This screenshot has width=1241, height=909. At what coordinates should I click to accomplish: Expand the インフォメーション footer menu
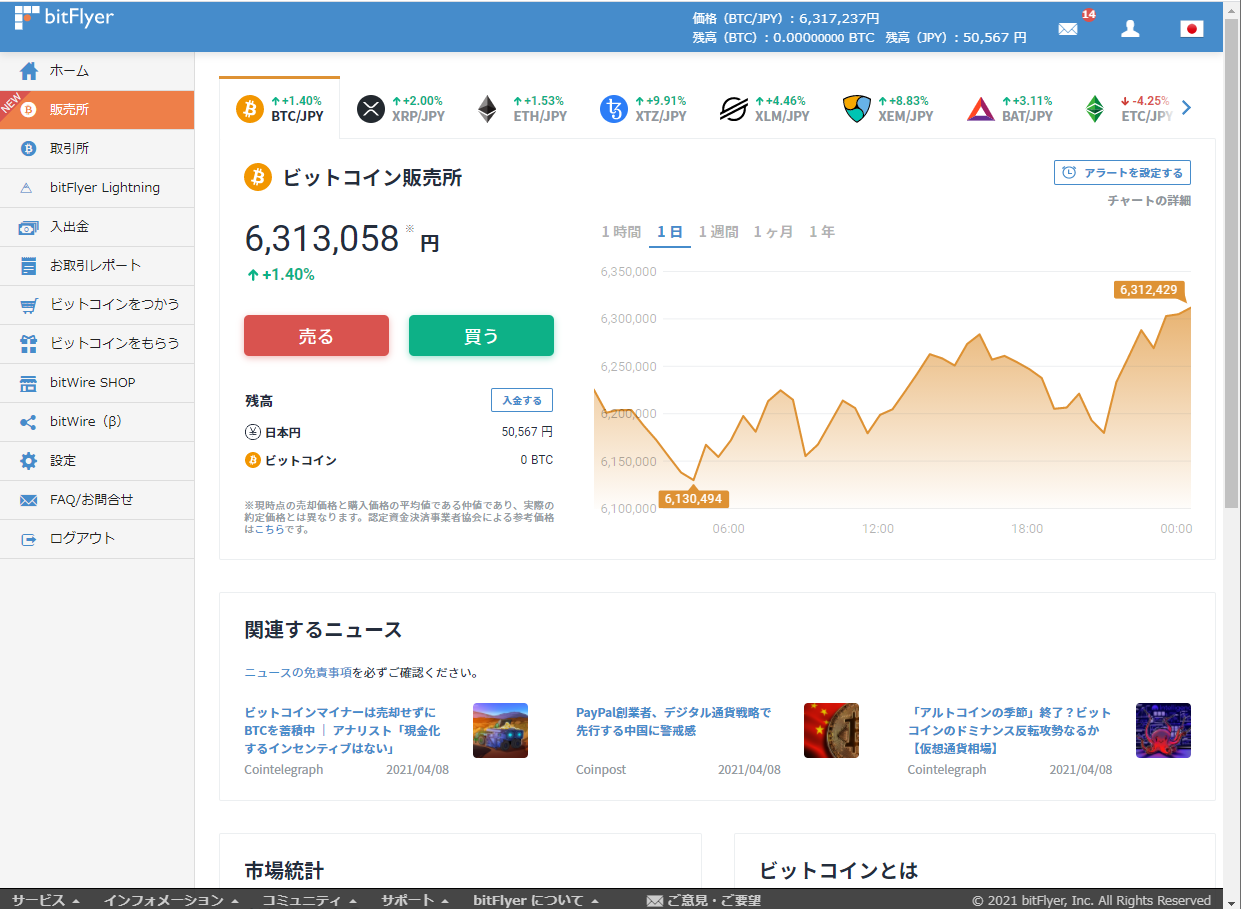pos(172,900)
